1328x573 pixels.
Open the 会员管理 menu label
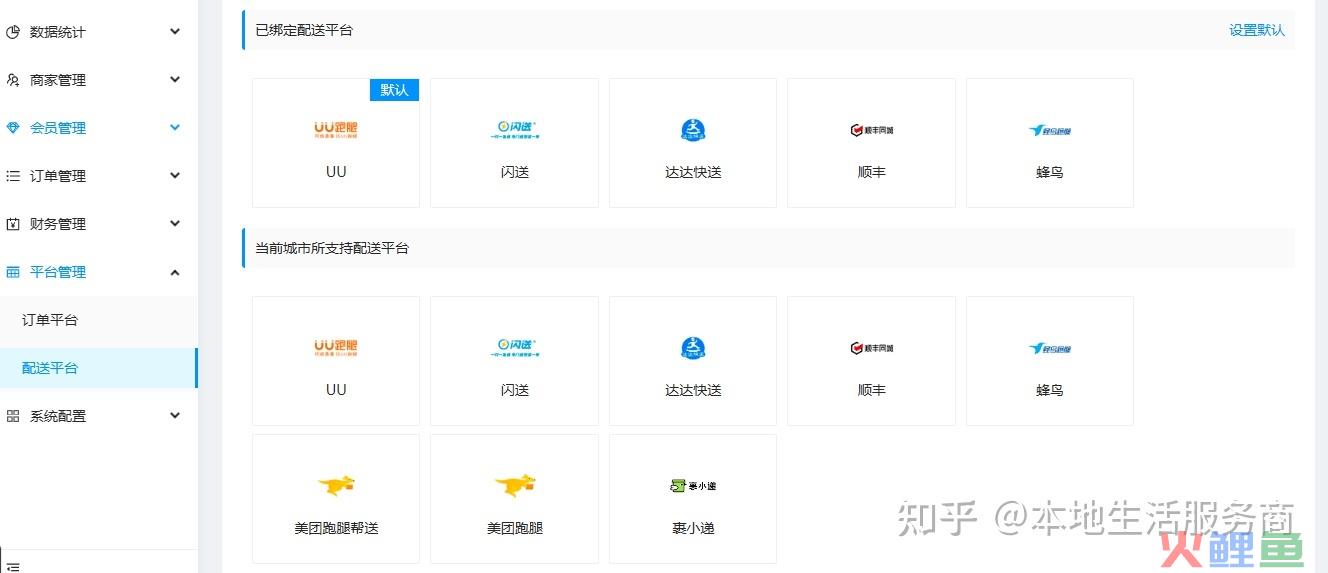[x=58, y=128]
